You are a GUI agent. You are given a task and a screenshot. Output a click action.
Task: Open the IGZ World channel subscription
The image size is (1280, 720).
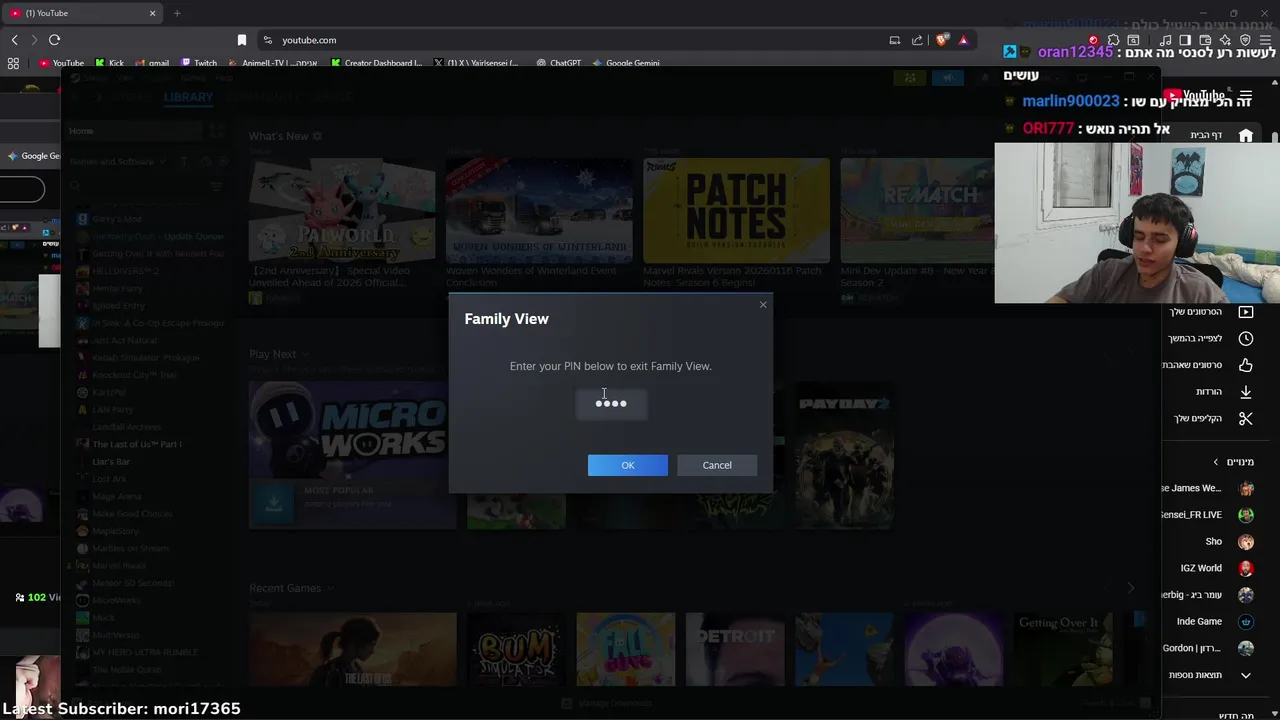tap(1218, 568)
